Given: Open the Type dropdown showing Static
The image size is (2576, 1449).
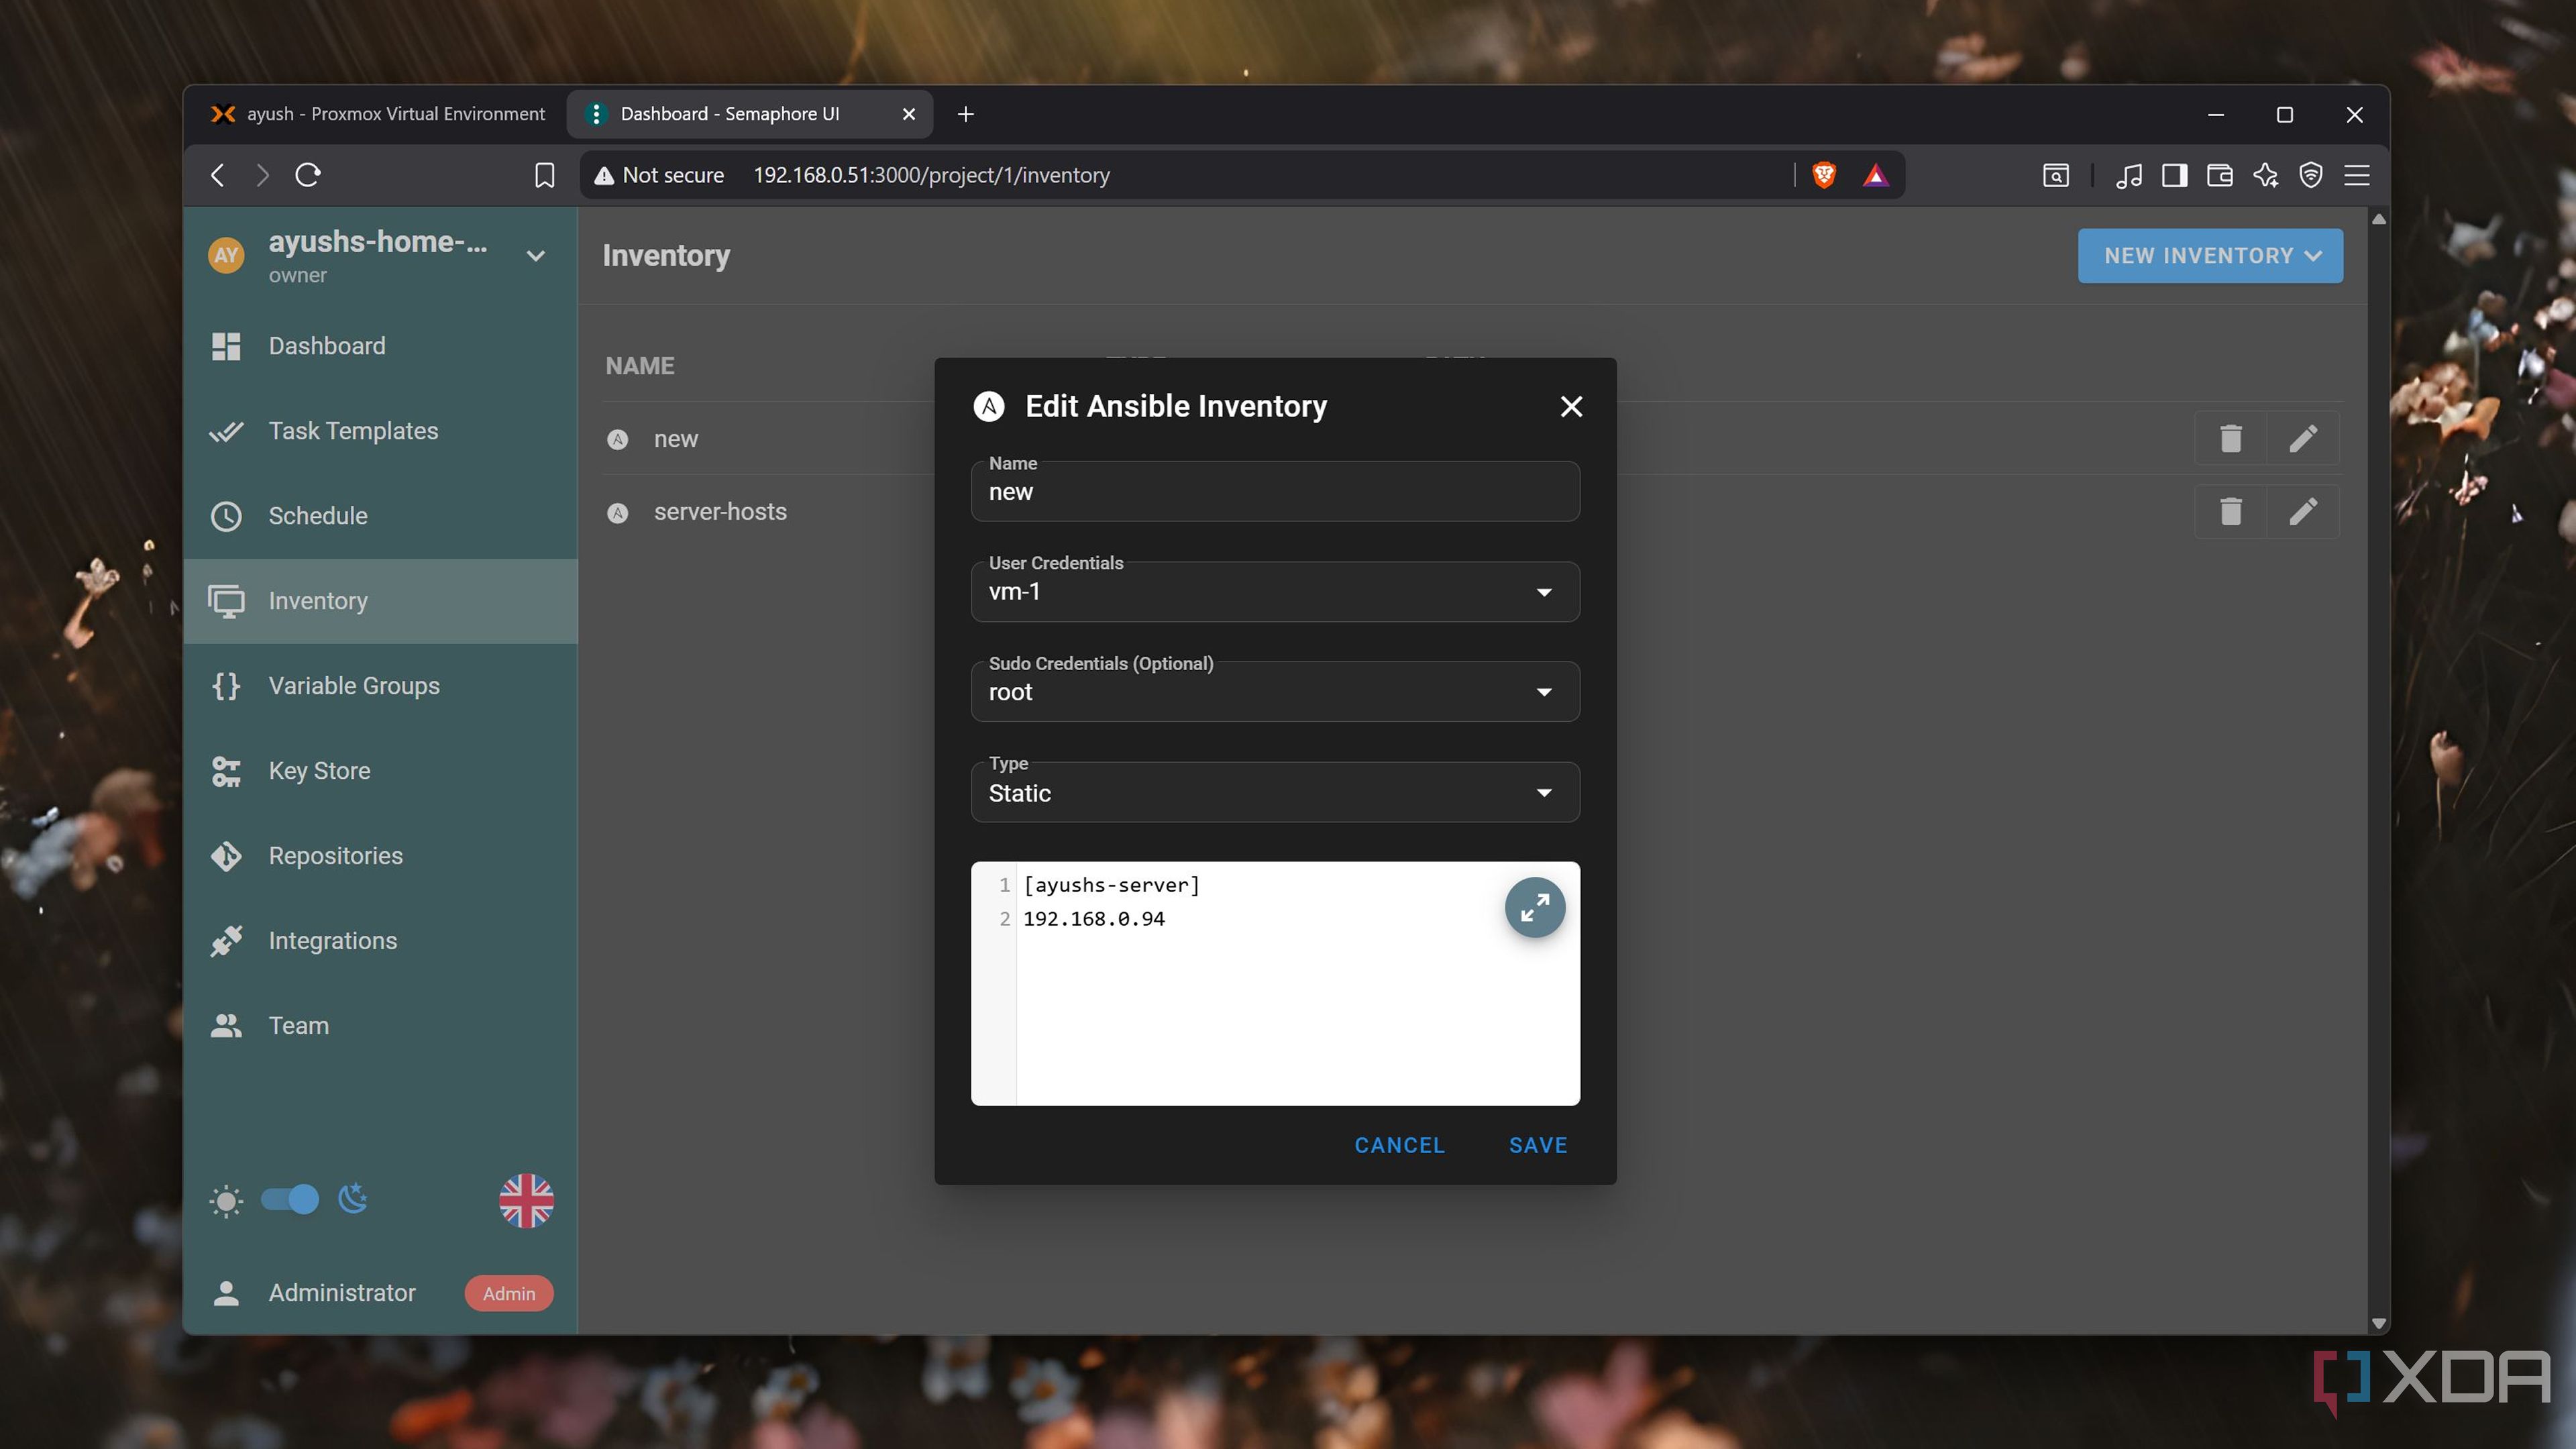Looking at the screenshot, I should click(x=1275, y=793).
